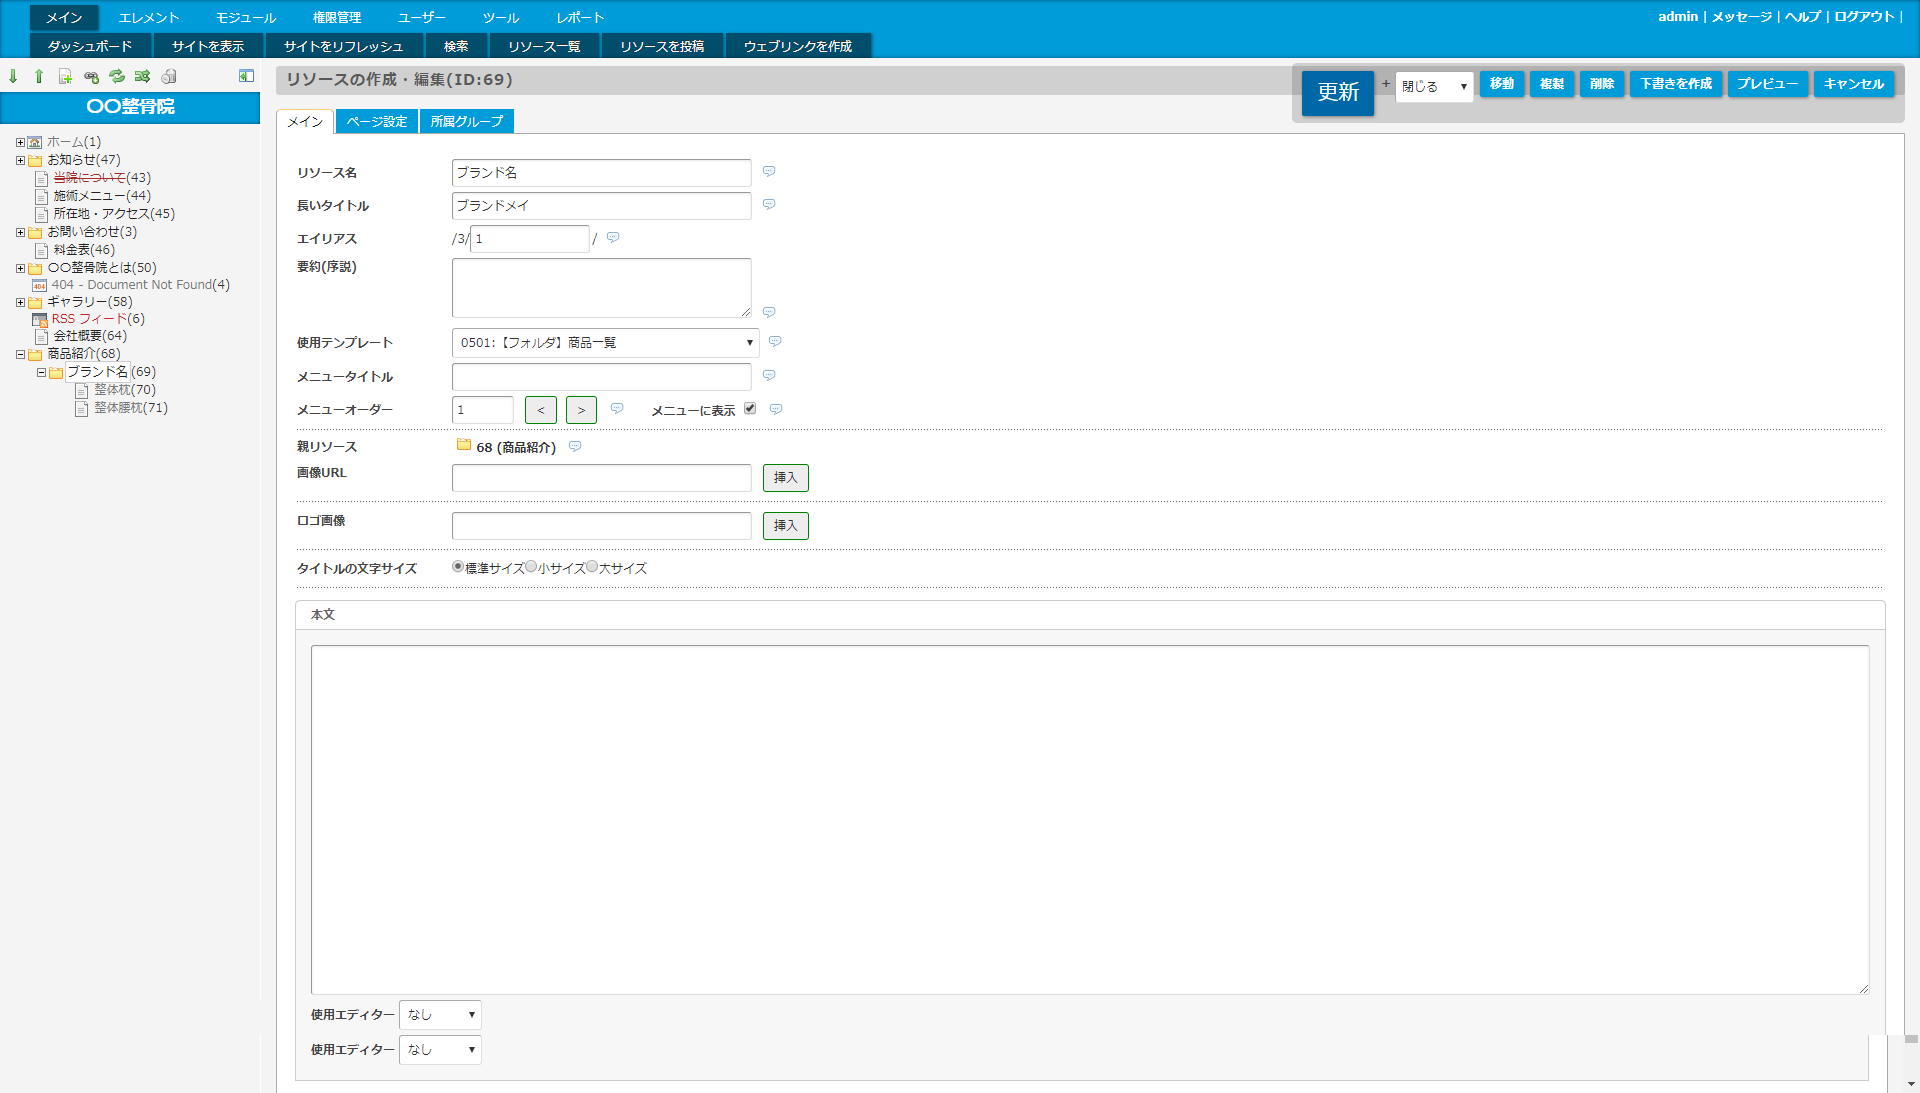Image resolution: width=1920 pixels, height=1093 pixels.
Task: Open the 閉じる action dropdown
Action: tap(1434, 87)
